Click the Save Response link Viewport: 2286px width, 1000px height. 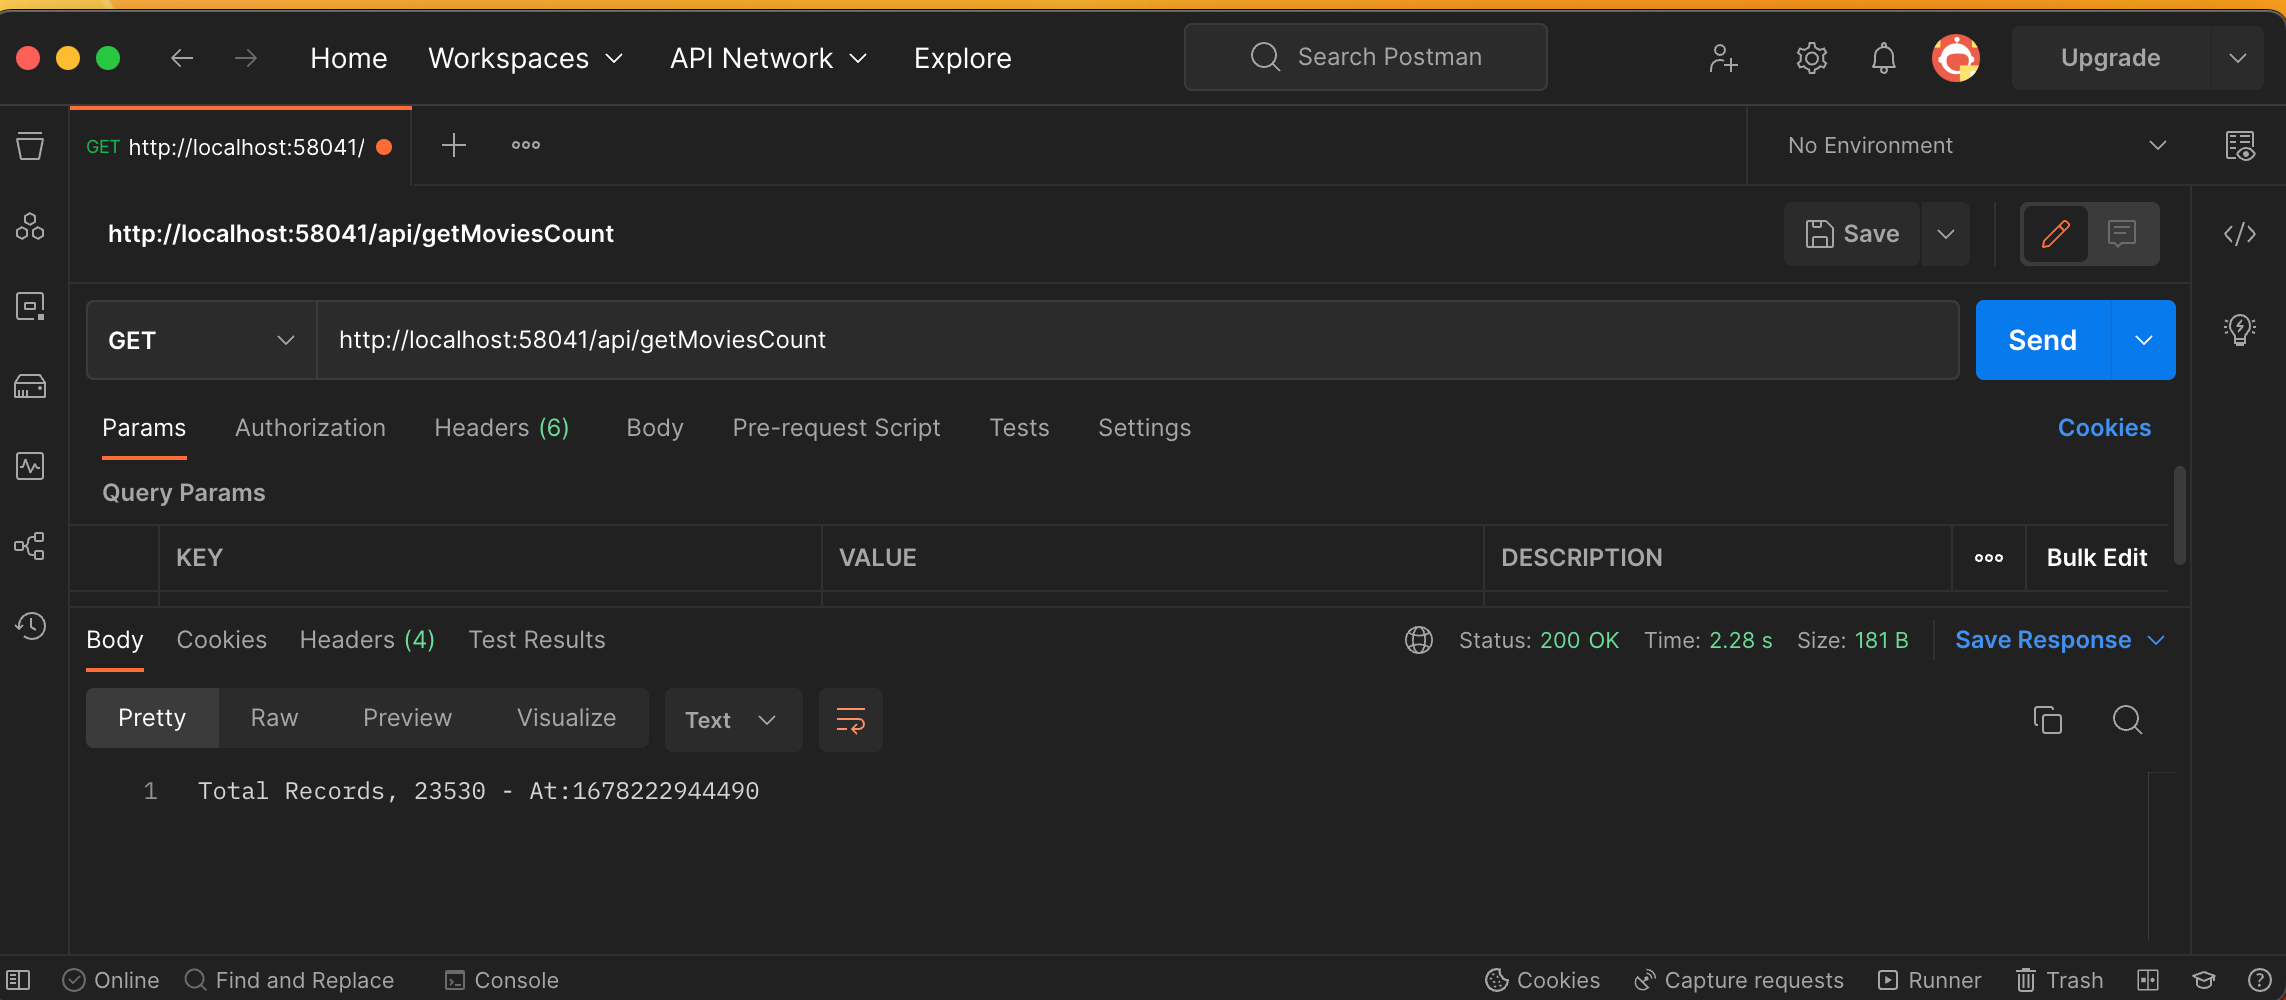[x=2043, y=639]
